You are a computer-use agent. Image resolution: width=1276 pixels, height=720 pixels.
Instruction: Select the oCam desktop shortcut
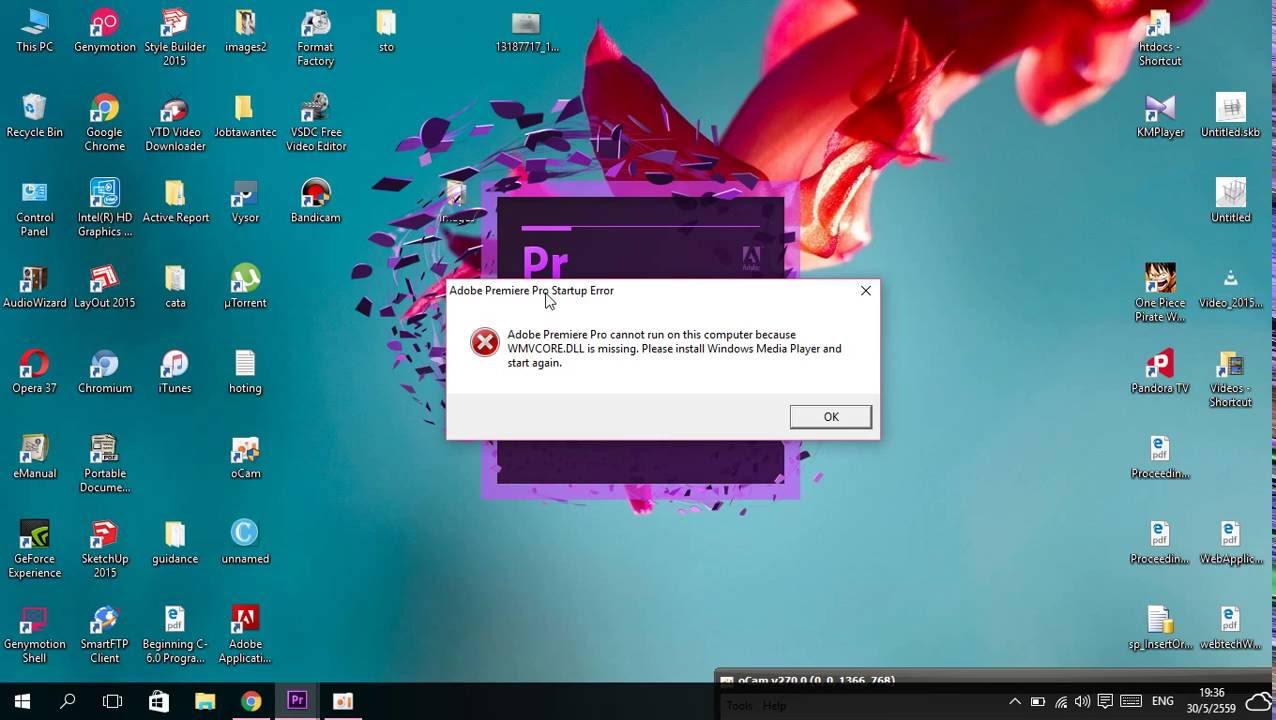(245, 457)
